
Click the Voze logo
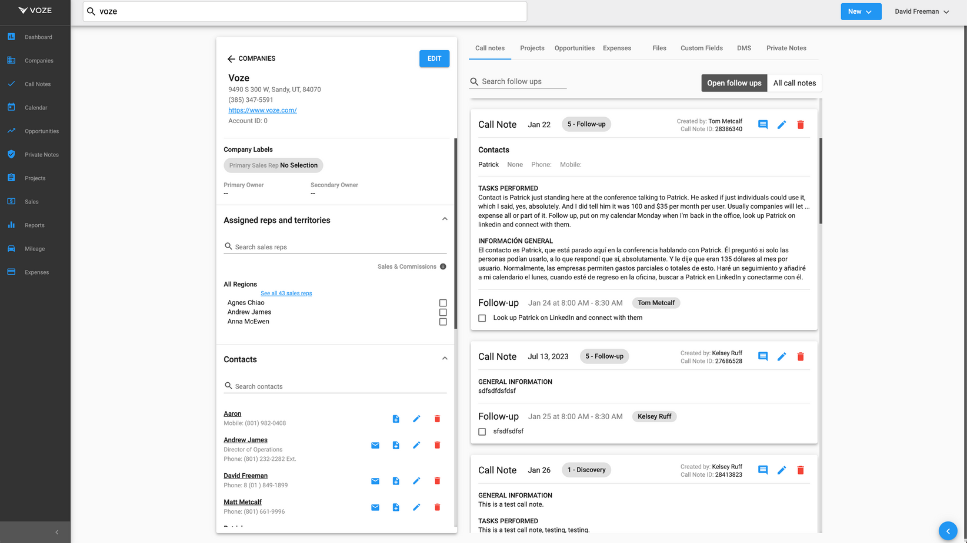coord(35,10)
